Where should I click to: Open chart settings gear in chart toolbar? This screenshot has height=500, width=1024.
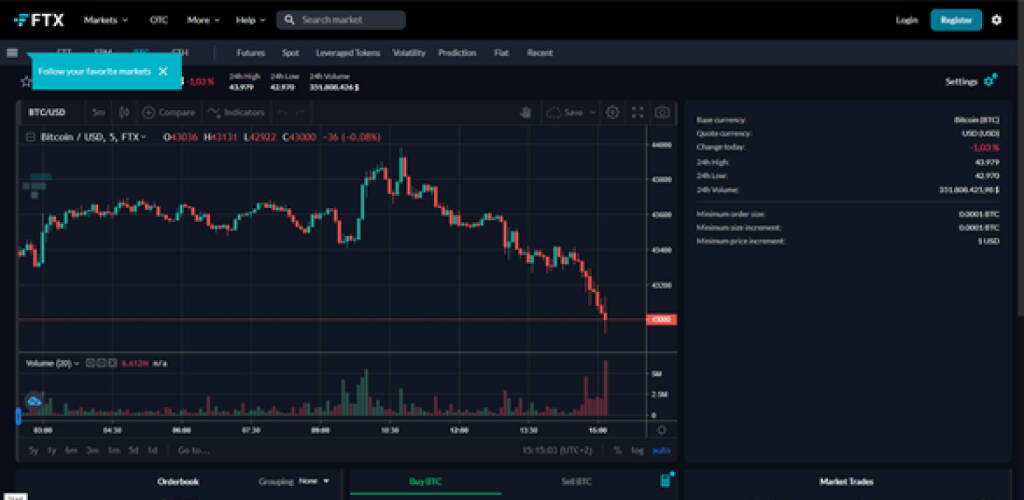coord(612,113)
